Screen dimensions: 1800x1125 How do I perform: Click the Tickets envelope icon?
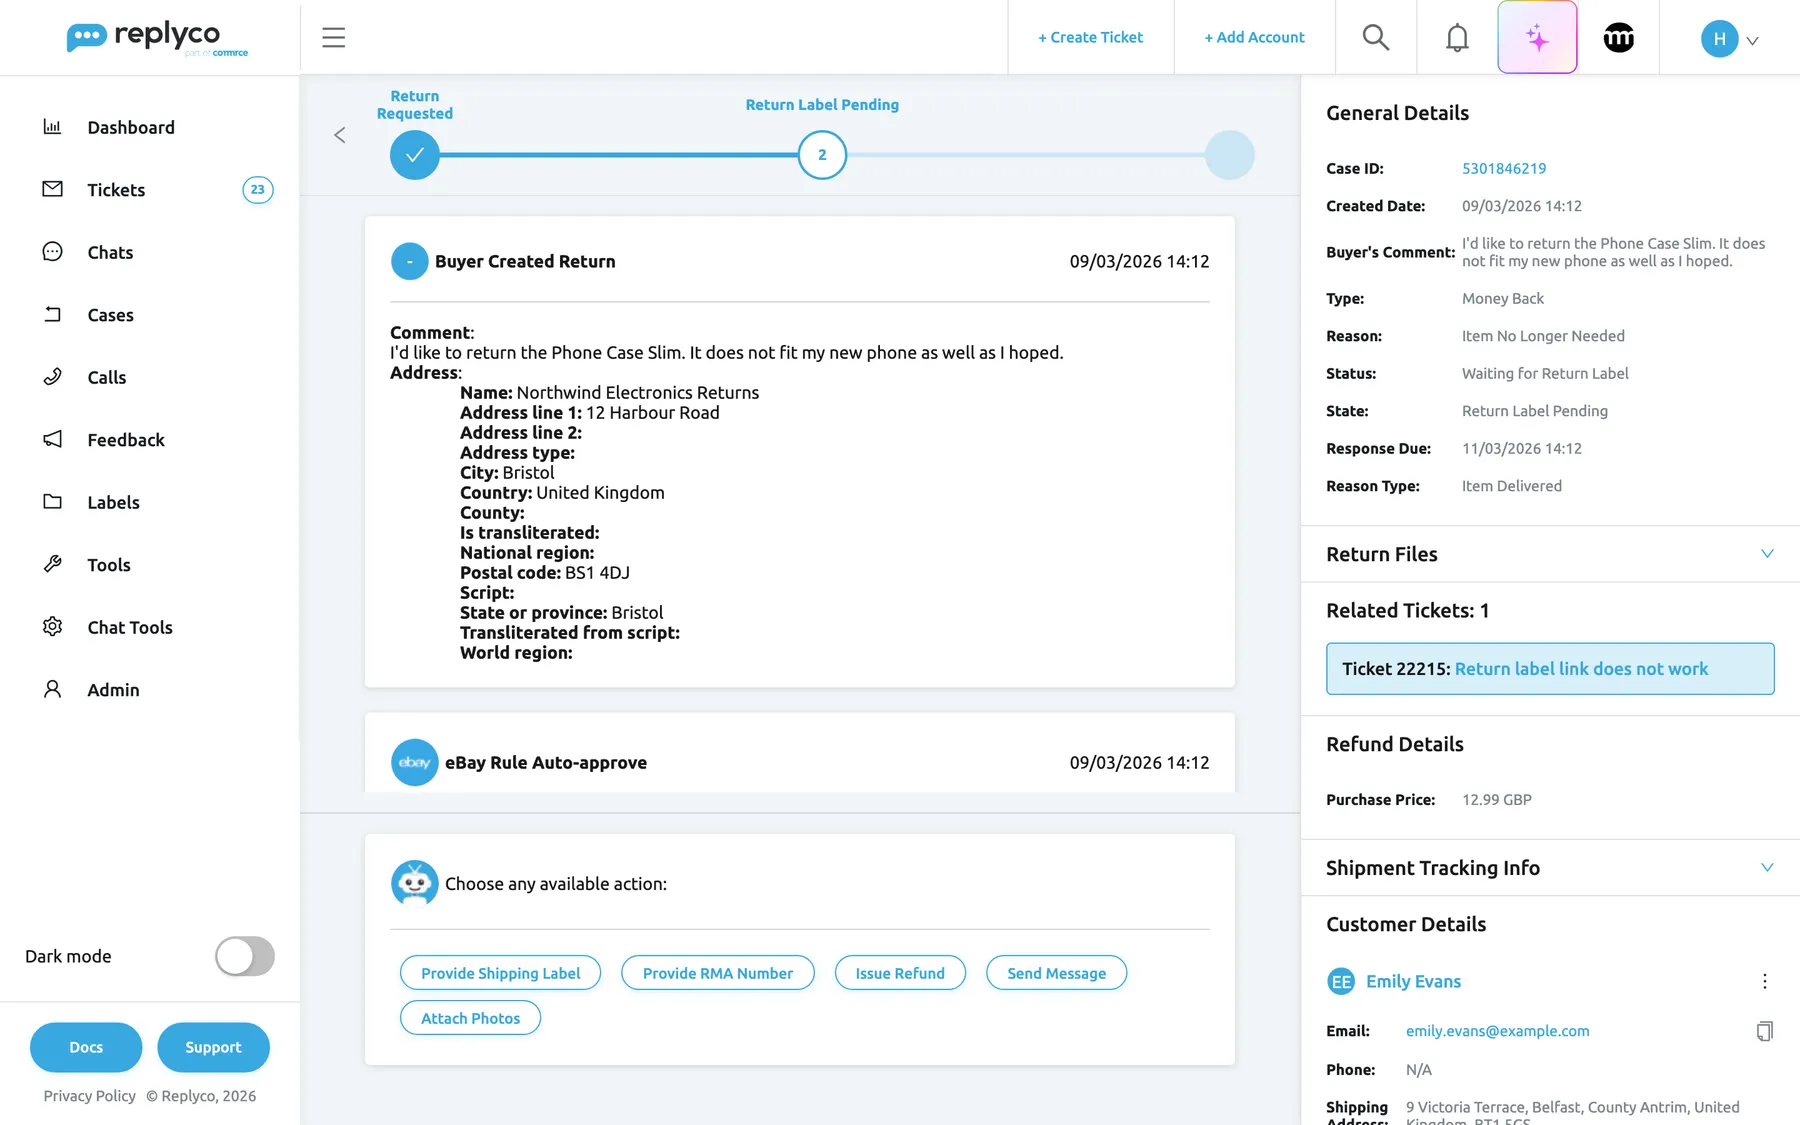point(52,189)
